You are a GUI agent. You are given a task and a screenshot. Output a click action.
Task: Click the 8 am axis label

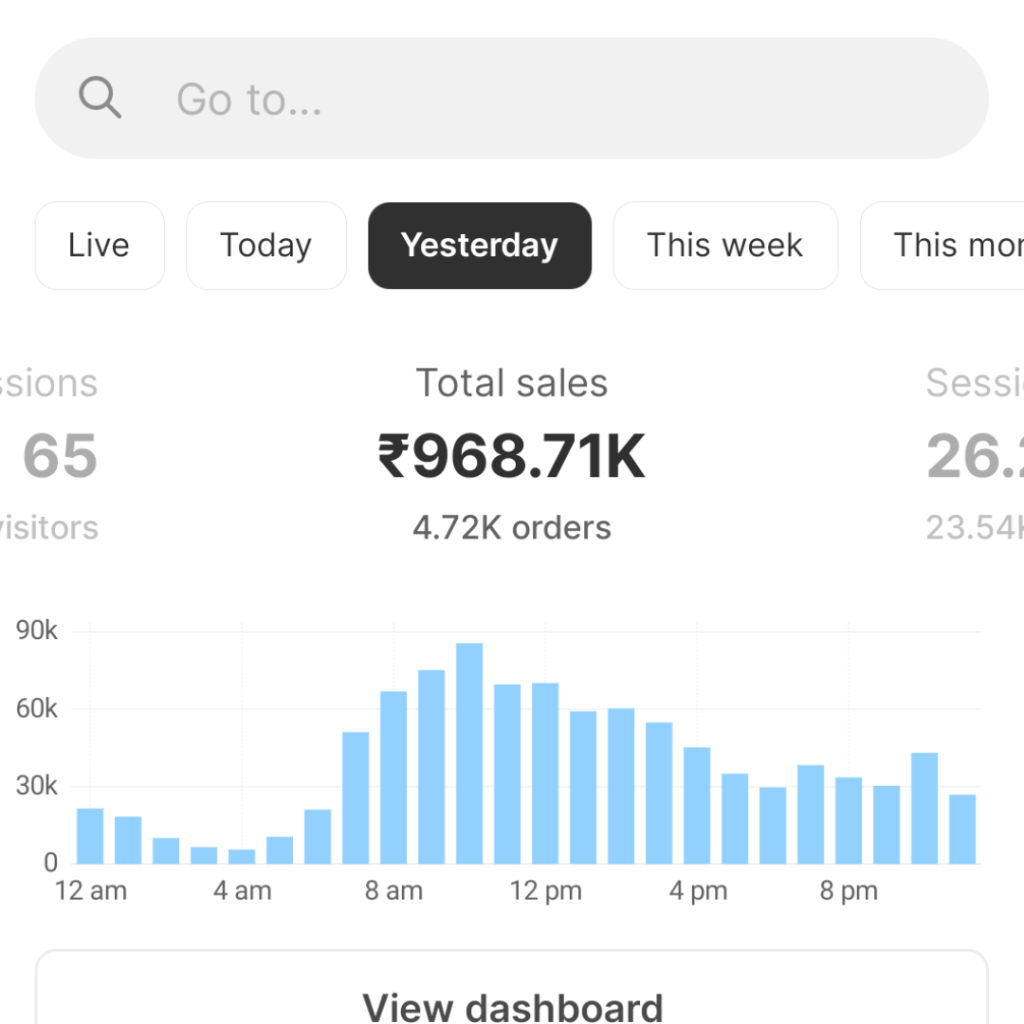[393, 891]
